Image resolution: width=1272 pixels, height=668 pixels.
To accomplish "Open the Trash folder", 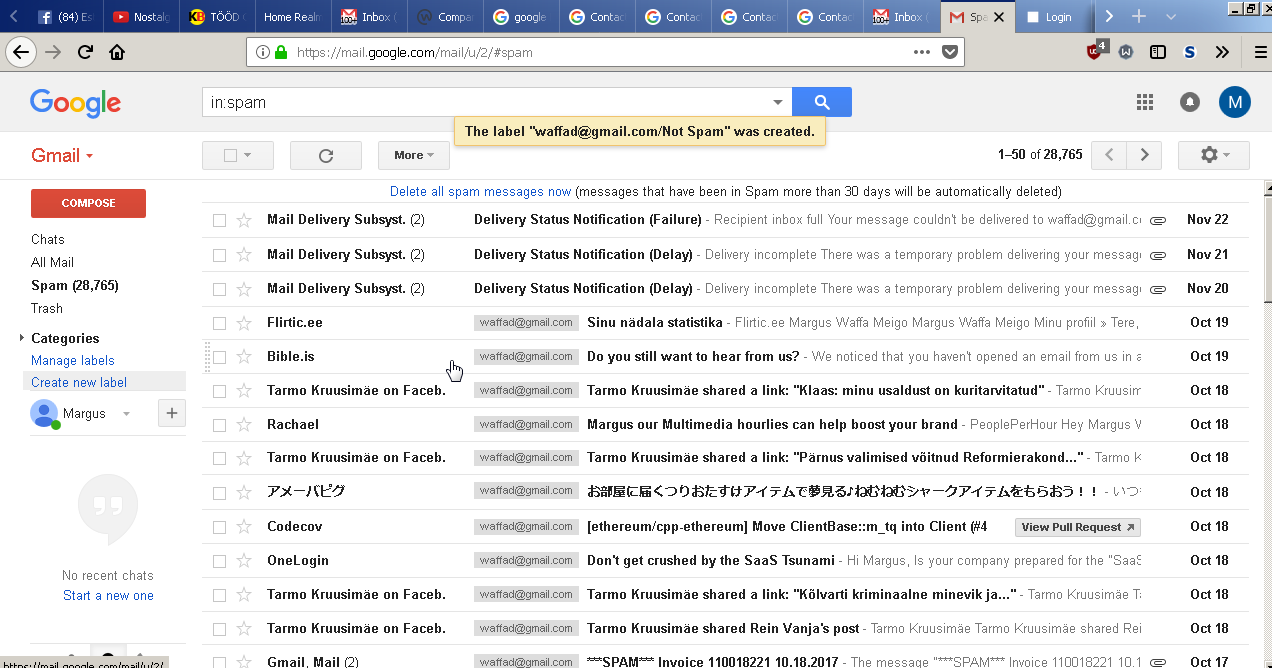I will coord(47,308).
